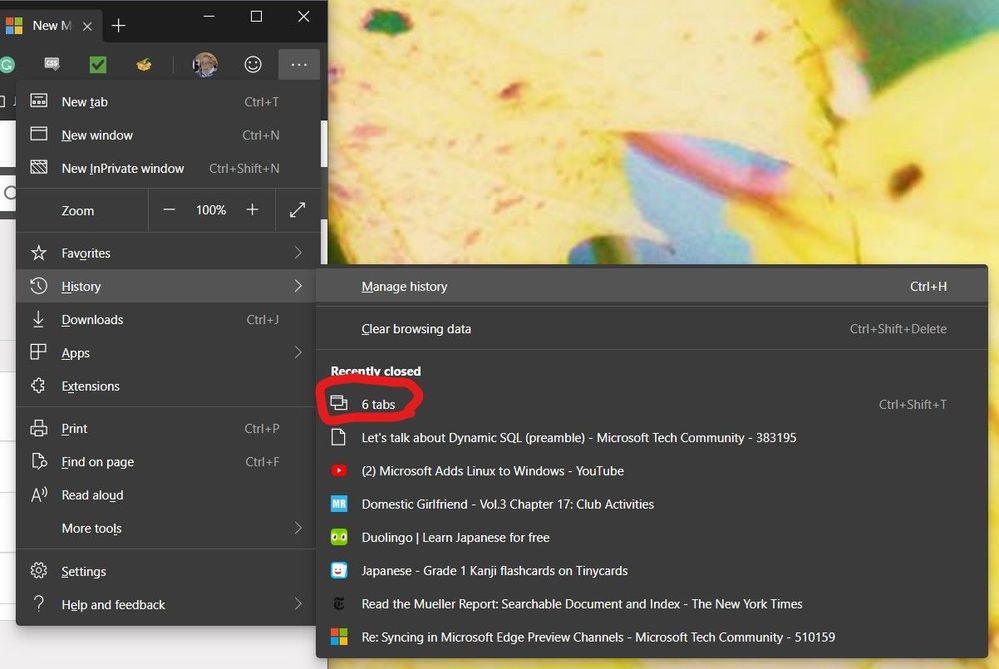Click the CSS speech-bubble extension icon
The image size is (999, 669).
52,64
